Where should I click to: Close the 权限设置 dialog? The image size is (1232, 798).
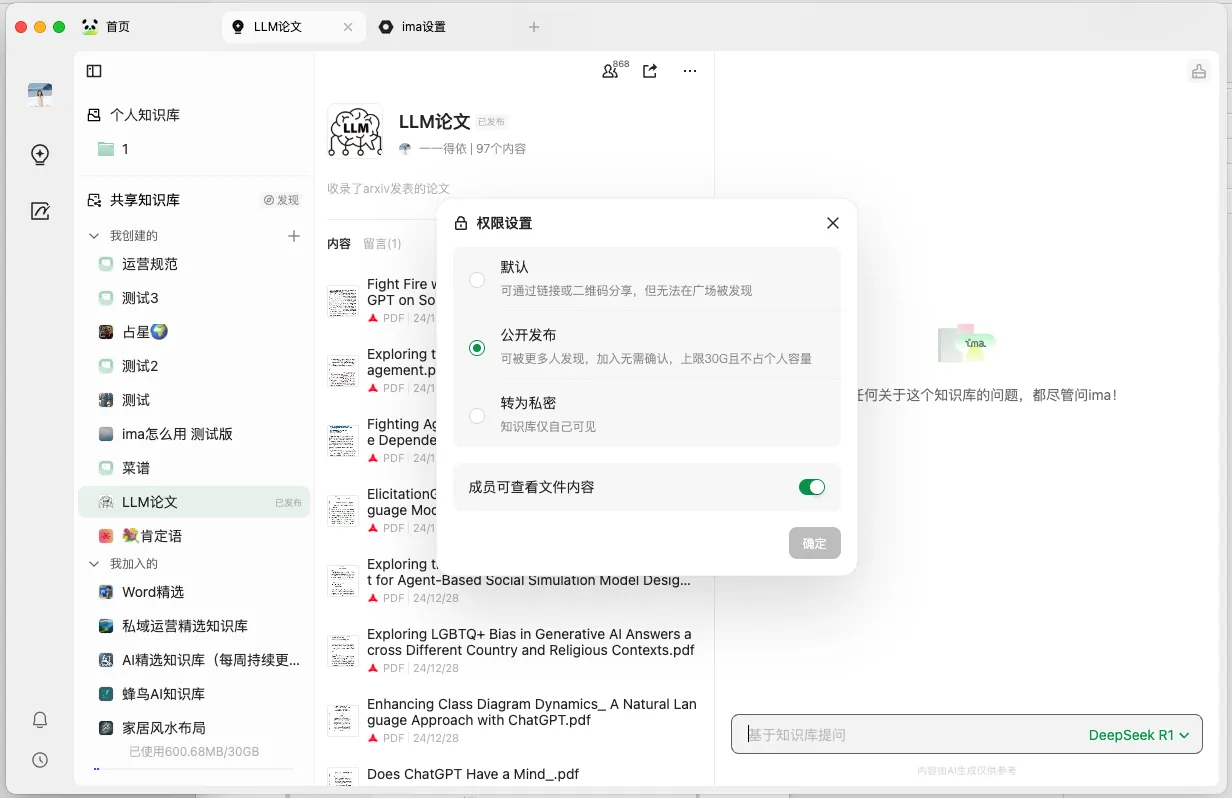click(832, 223)
